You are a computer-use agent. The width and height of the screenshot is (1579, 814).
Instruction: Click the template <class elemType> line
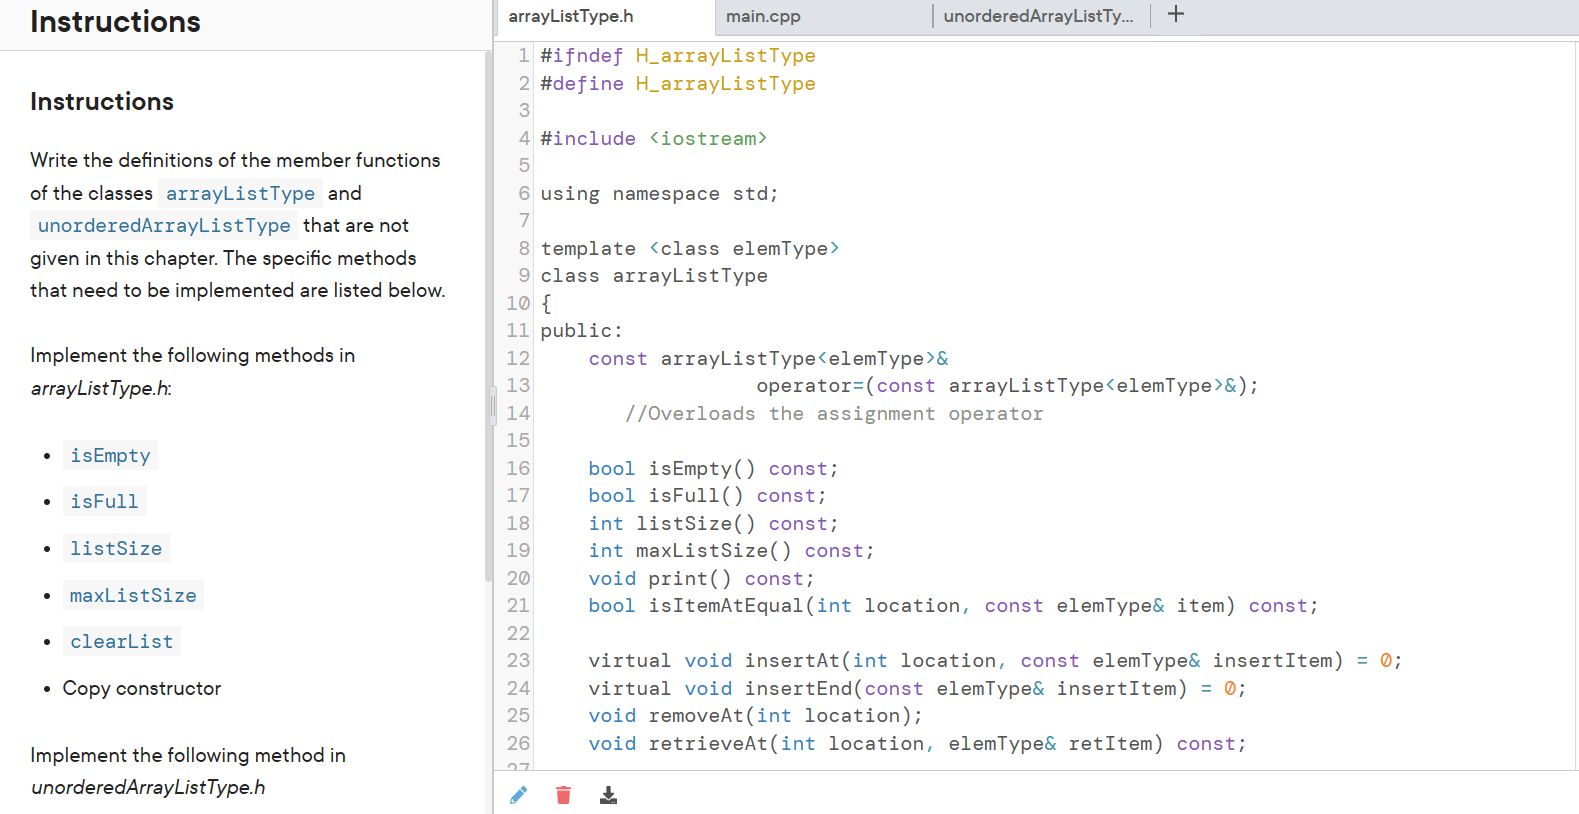pos(690,248)
